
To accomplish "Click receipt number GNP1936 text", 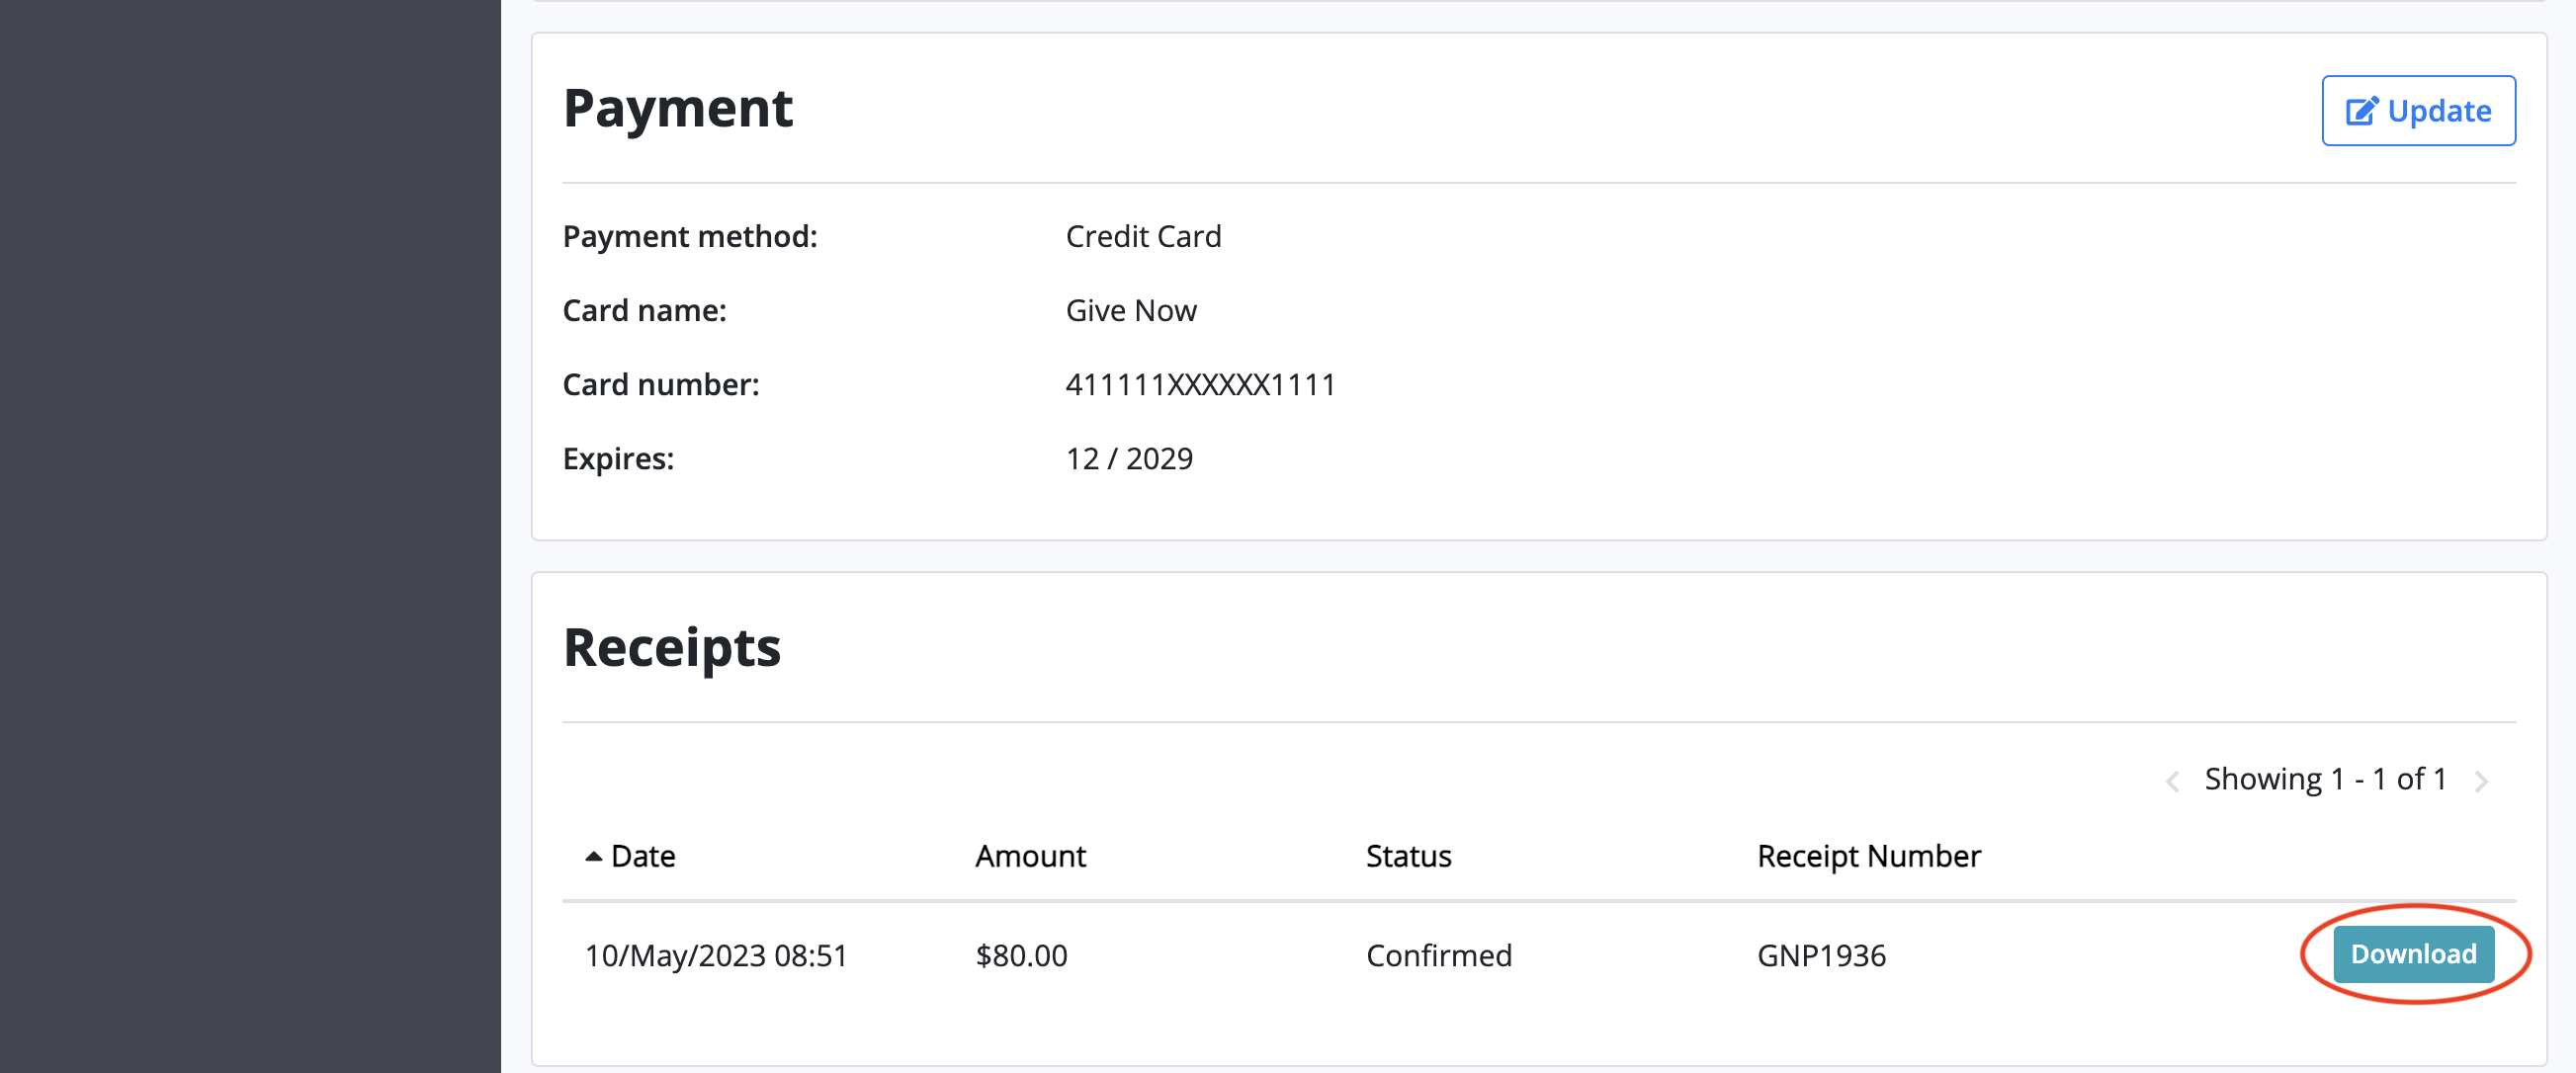I will [x=1821, y=956].
